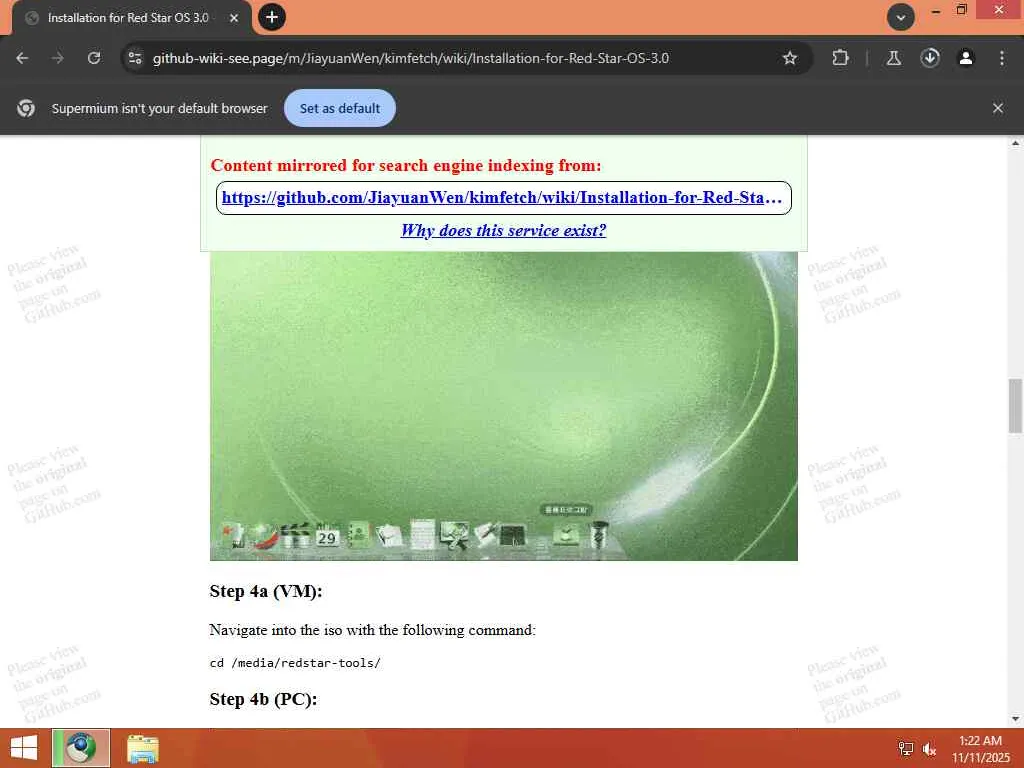Open the Windows Start button
The height and width of the screenshot is (768, 1024).
click(x=24, y=748)
